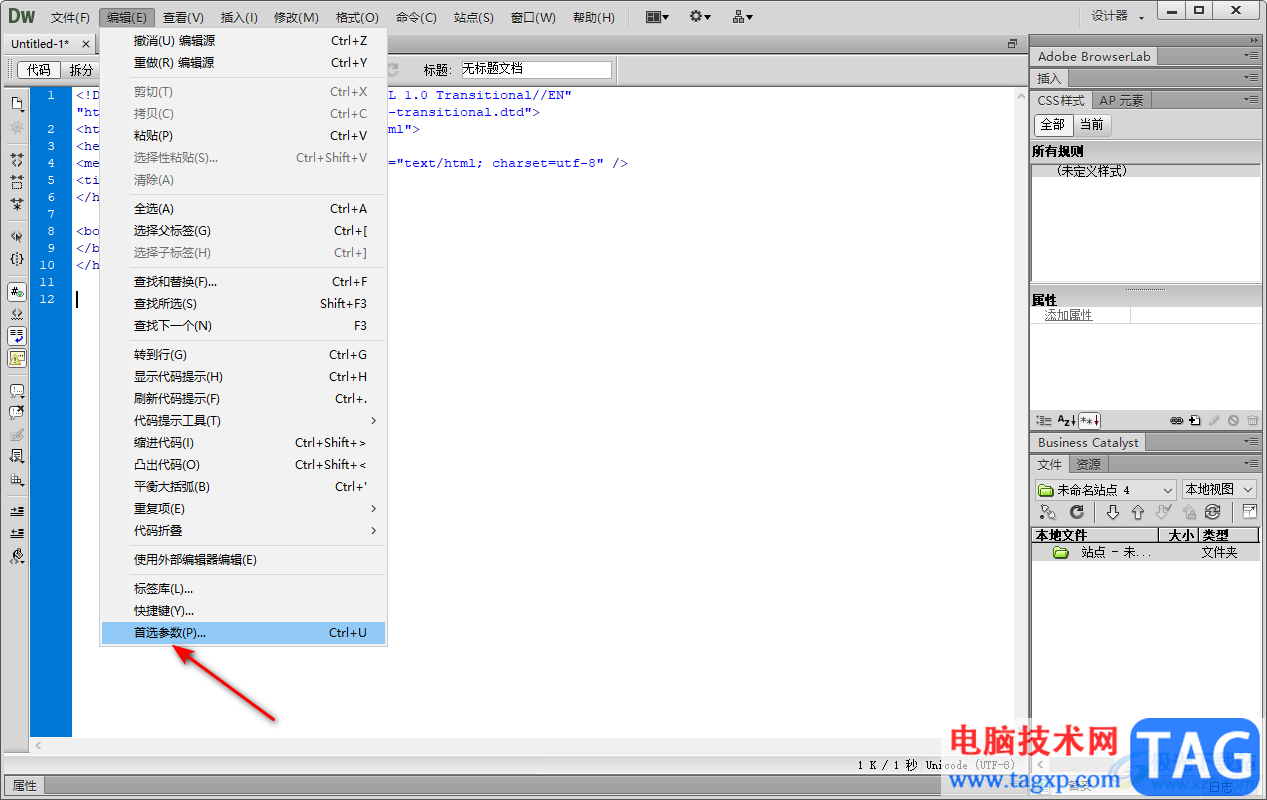1267x800 pixels.
Task: Open the 未命名站点 4 site dropdown
Action: tap(1106, 490)
